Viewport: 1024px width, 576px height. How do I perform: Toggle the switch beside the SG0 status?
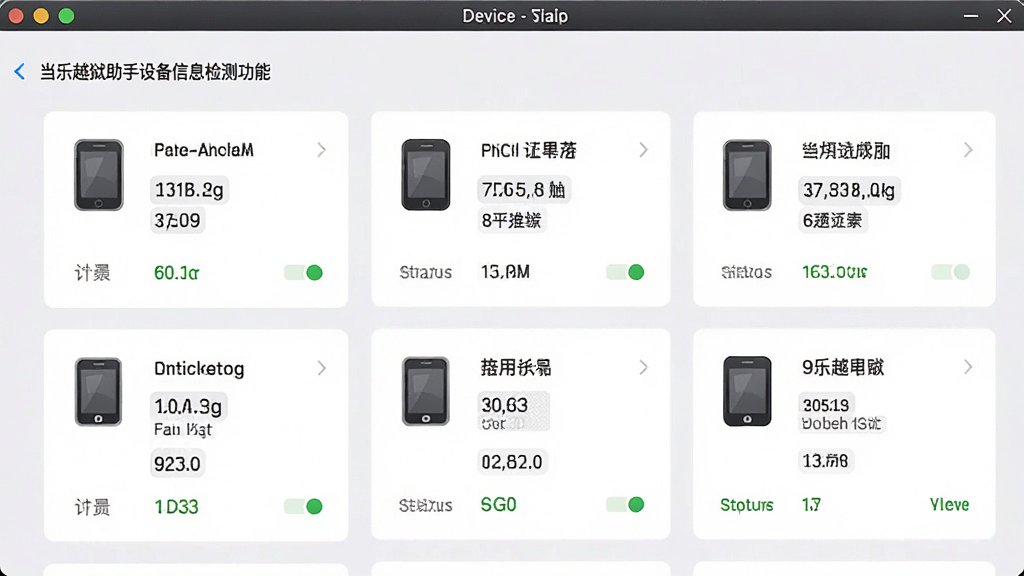625,504
